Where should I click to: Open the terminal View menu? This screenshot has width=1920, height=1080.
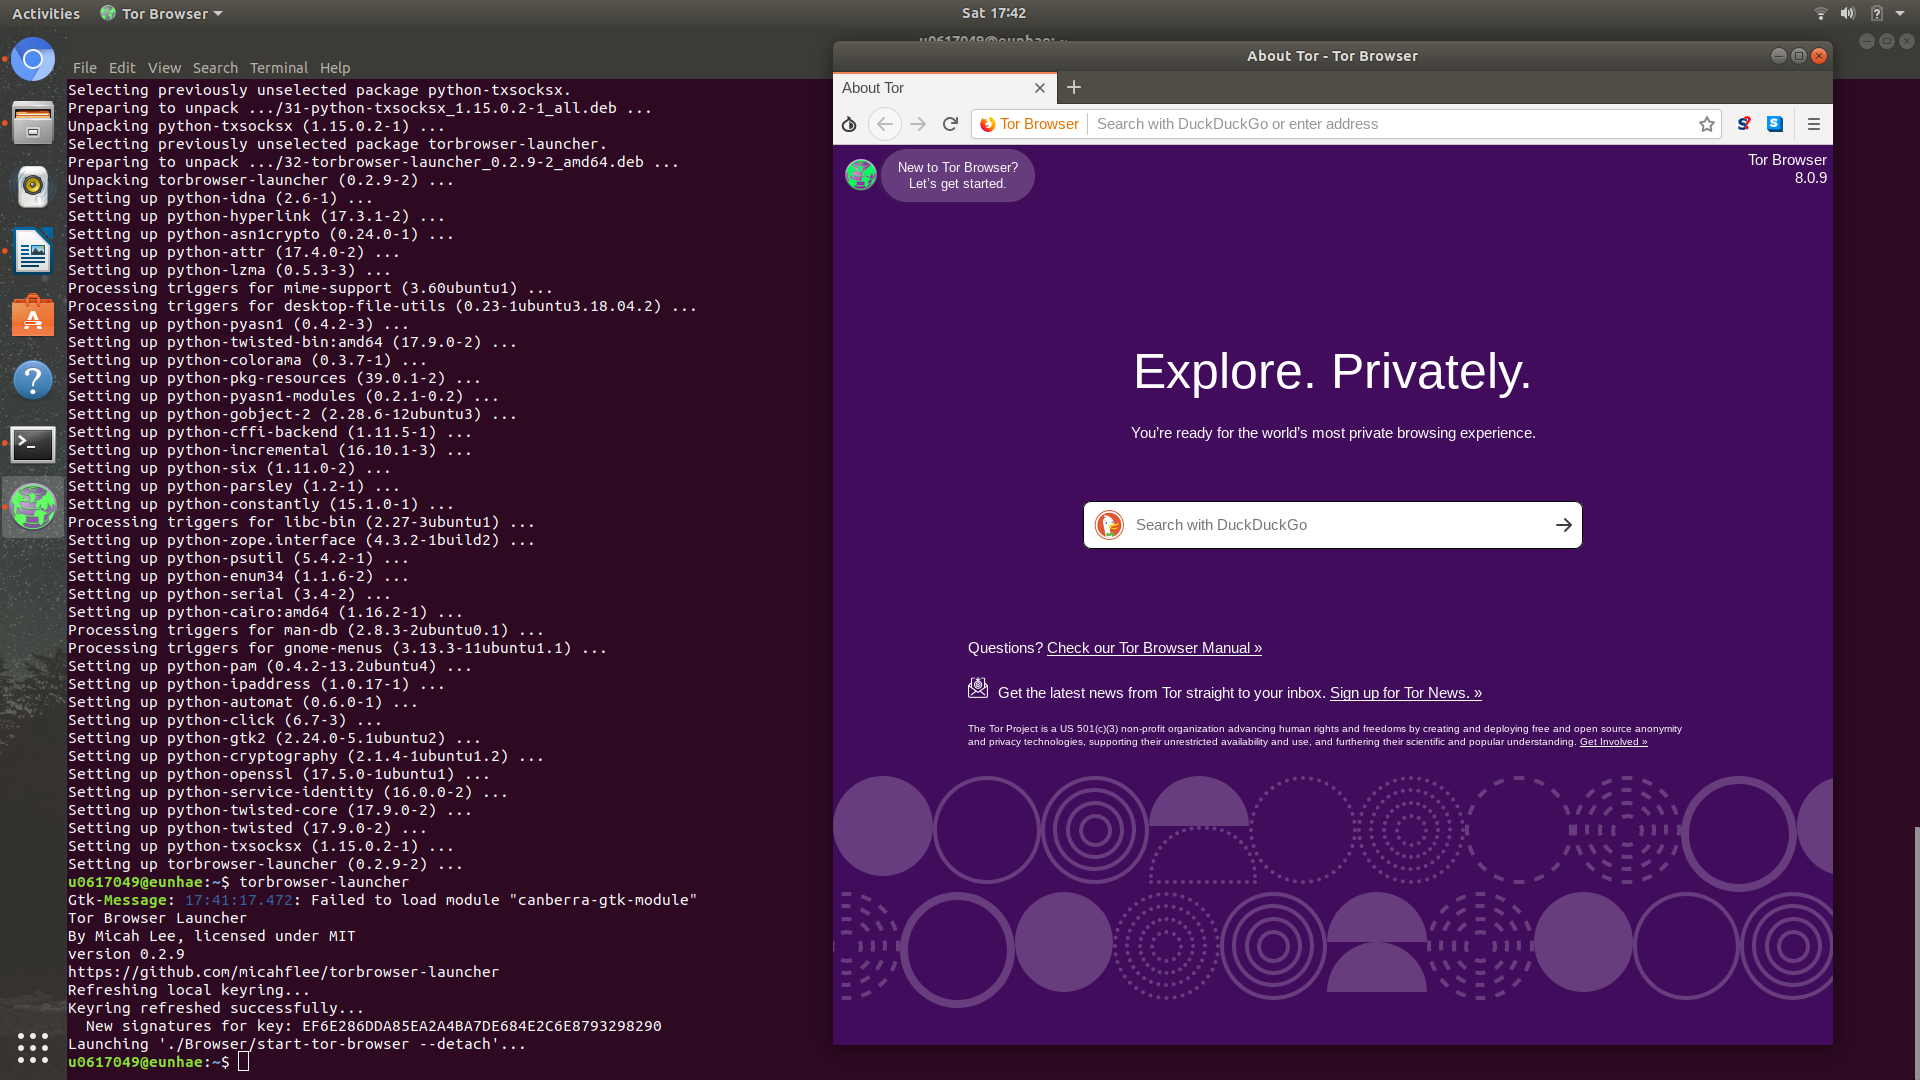click(164, 68)
